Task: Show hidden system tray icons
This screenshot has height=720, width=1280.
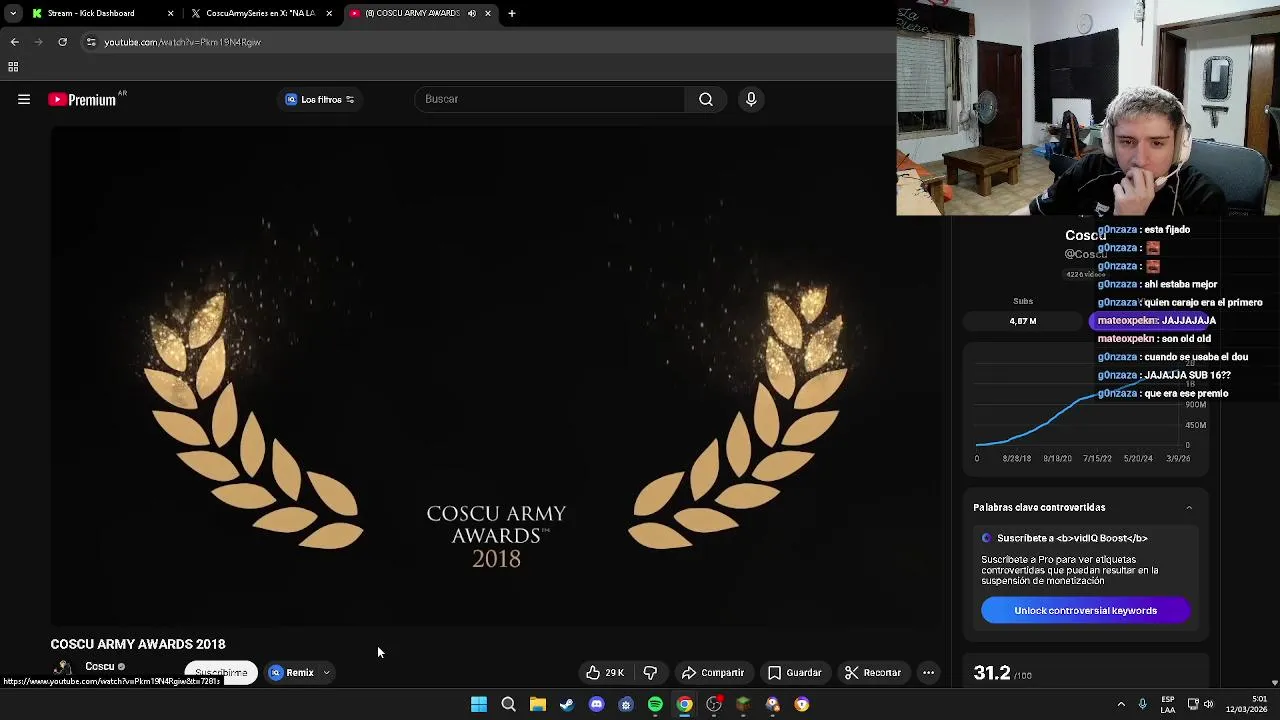Action: [1121, 705]
